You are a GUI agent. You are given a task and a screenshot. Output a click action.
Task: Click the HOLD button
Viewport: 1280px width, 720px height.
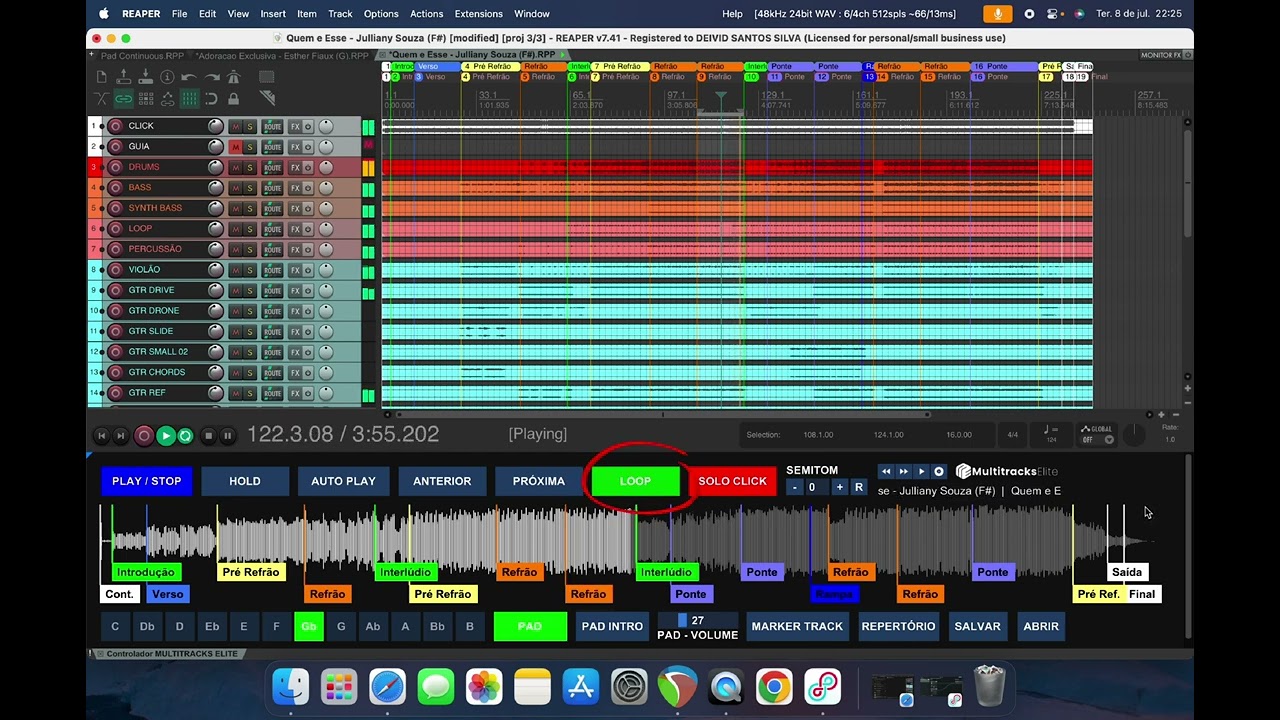(245, 481)
